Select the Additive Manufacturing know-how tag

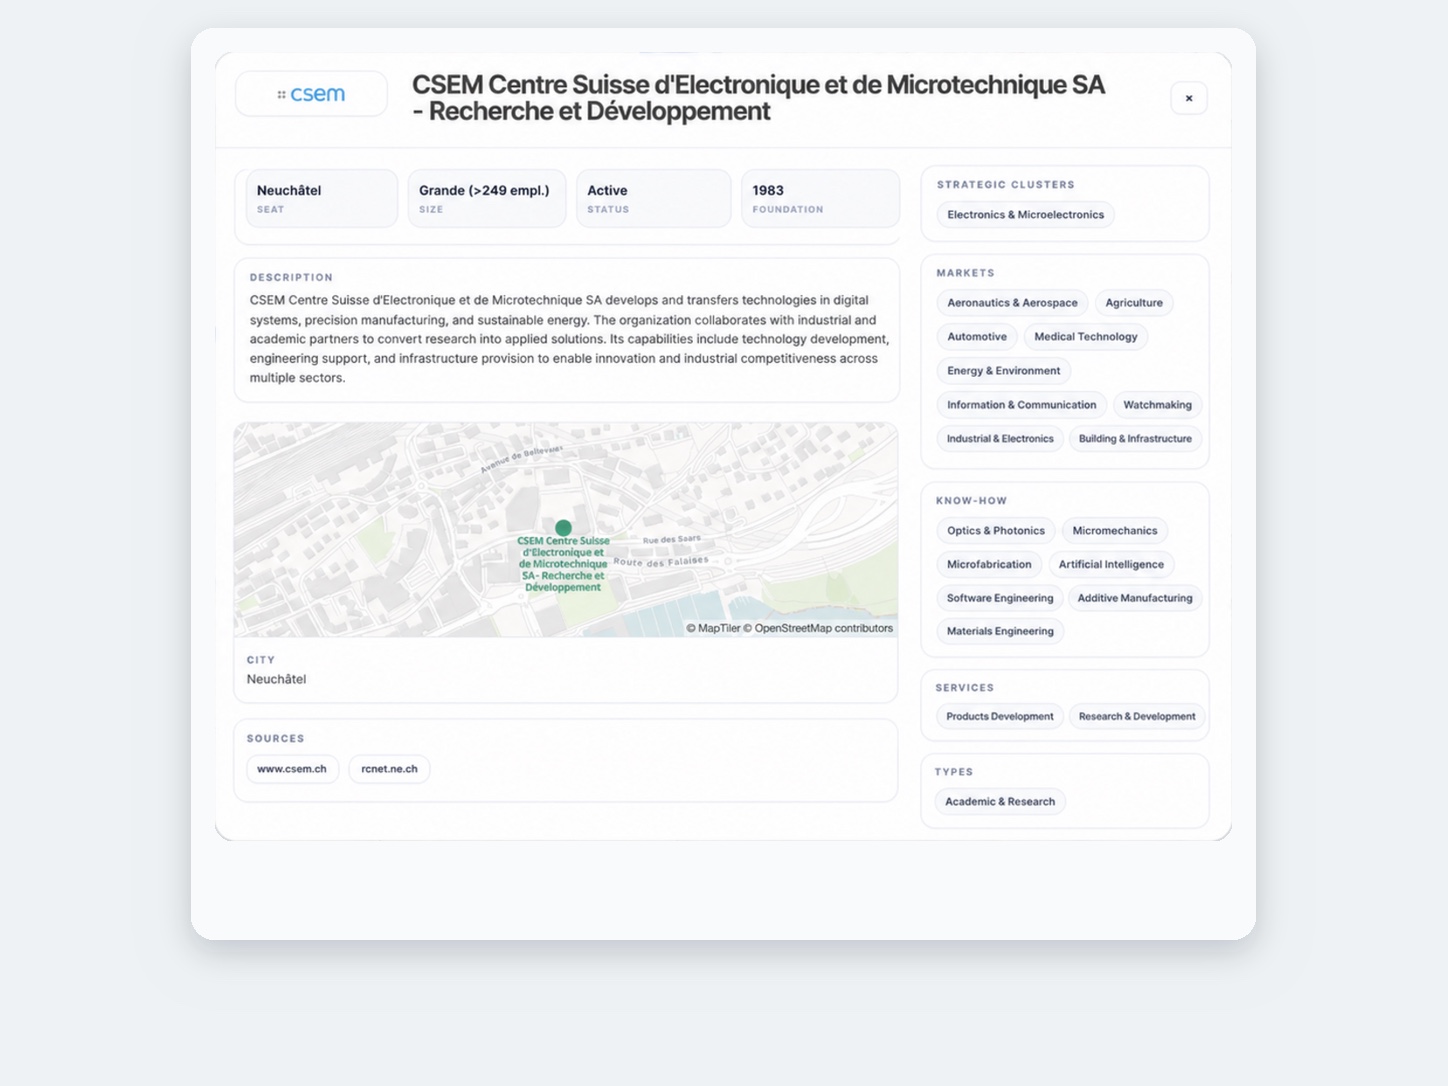[x=1135, y=598]
